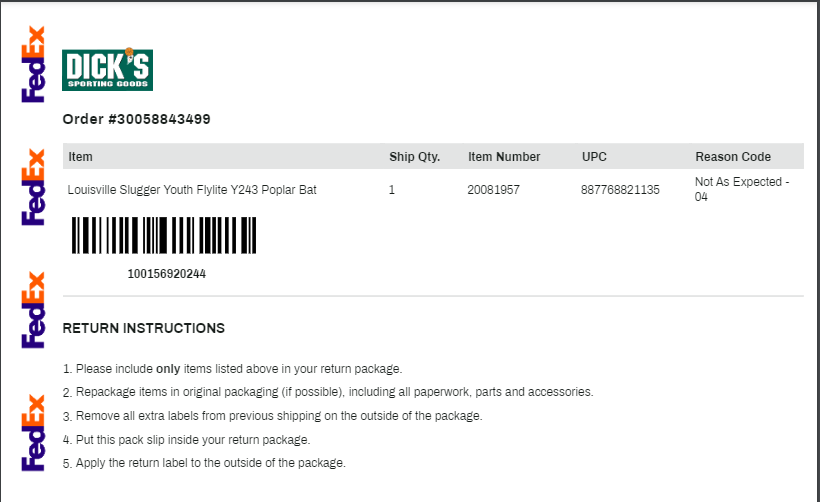
Task: Click the RETURN INSTRUCTIONS heading
Action: tap(144, 328)
